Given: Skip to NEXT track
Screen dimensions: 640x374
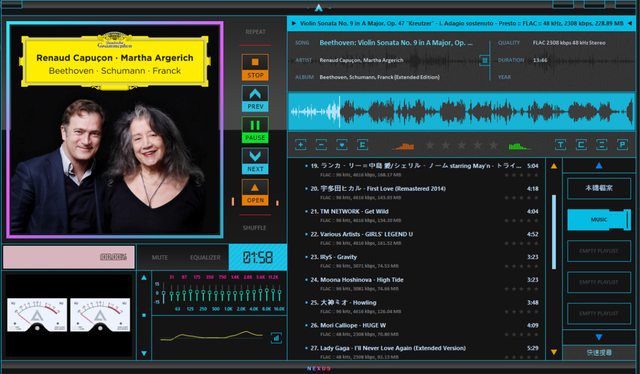Looking at the screenshot, I should [x=255, y=161].
